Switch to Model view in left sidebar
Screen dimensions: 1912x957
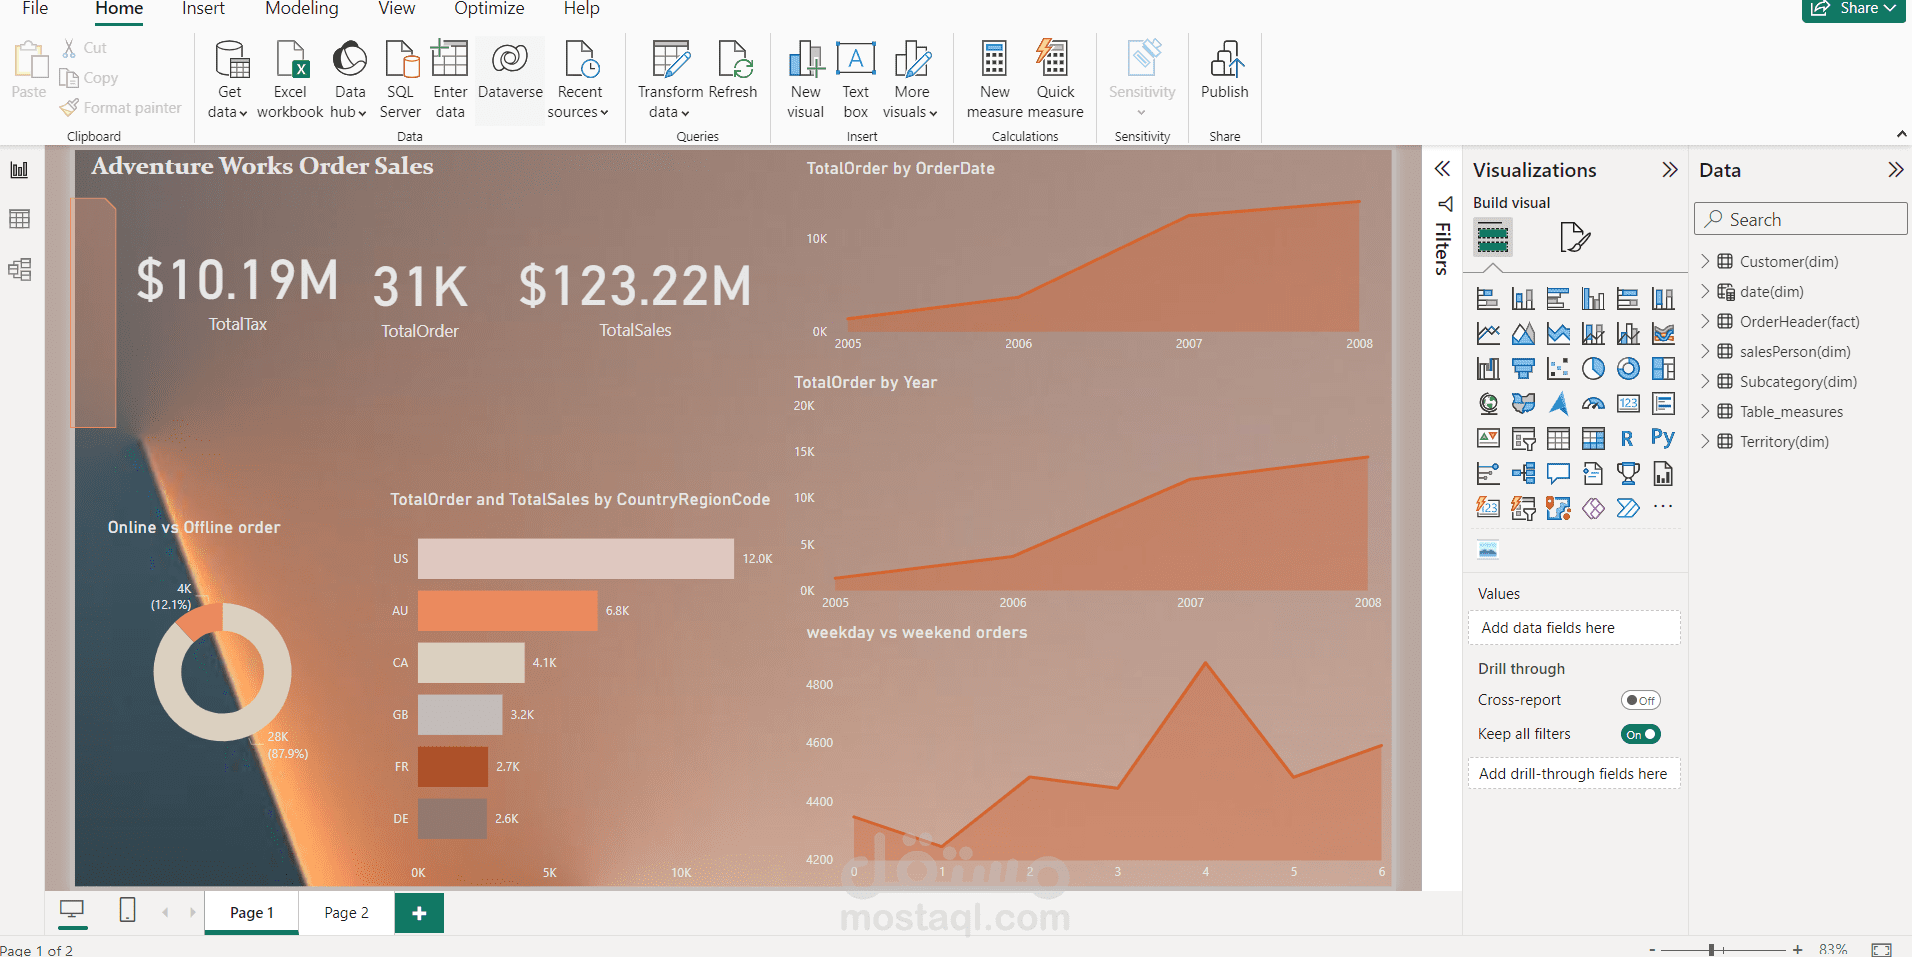click(19, 269)
